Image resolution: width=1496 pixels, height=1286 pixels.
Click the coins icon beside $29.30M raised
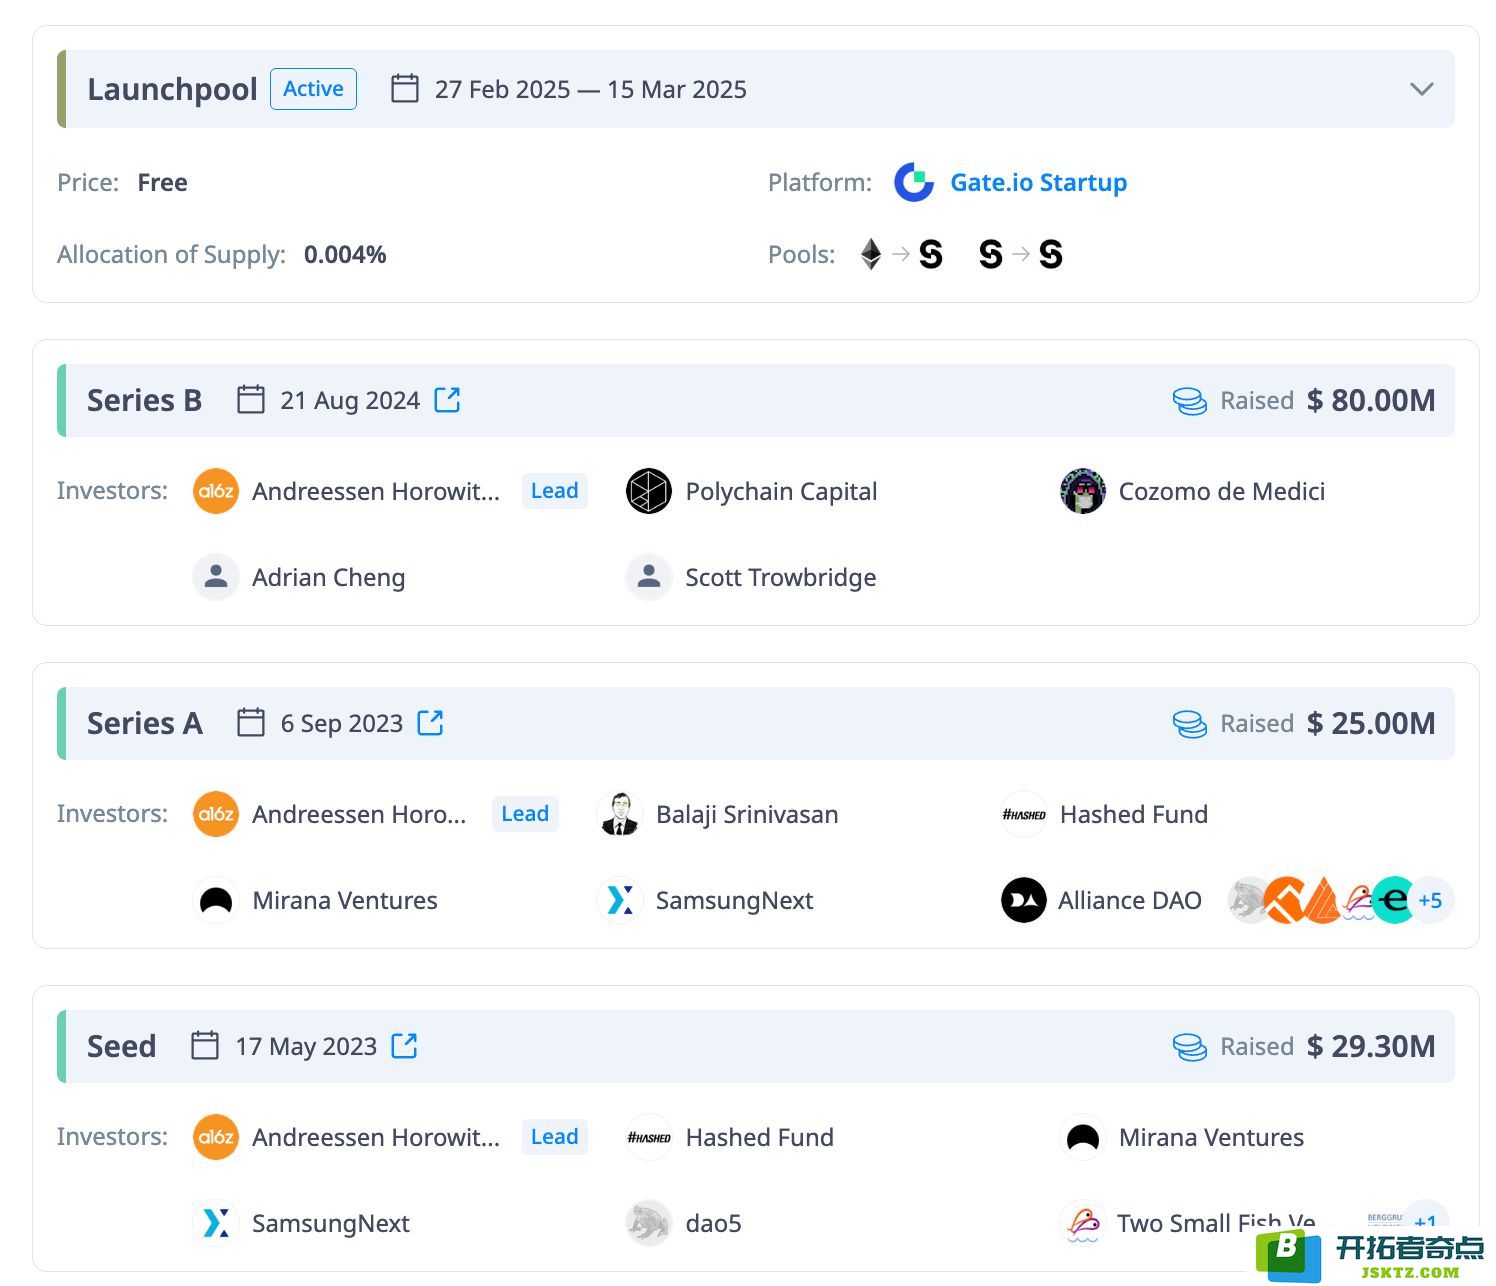coord(1189,1047)
